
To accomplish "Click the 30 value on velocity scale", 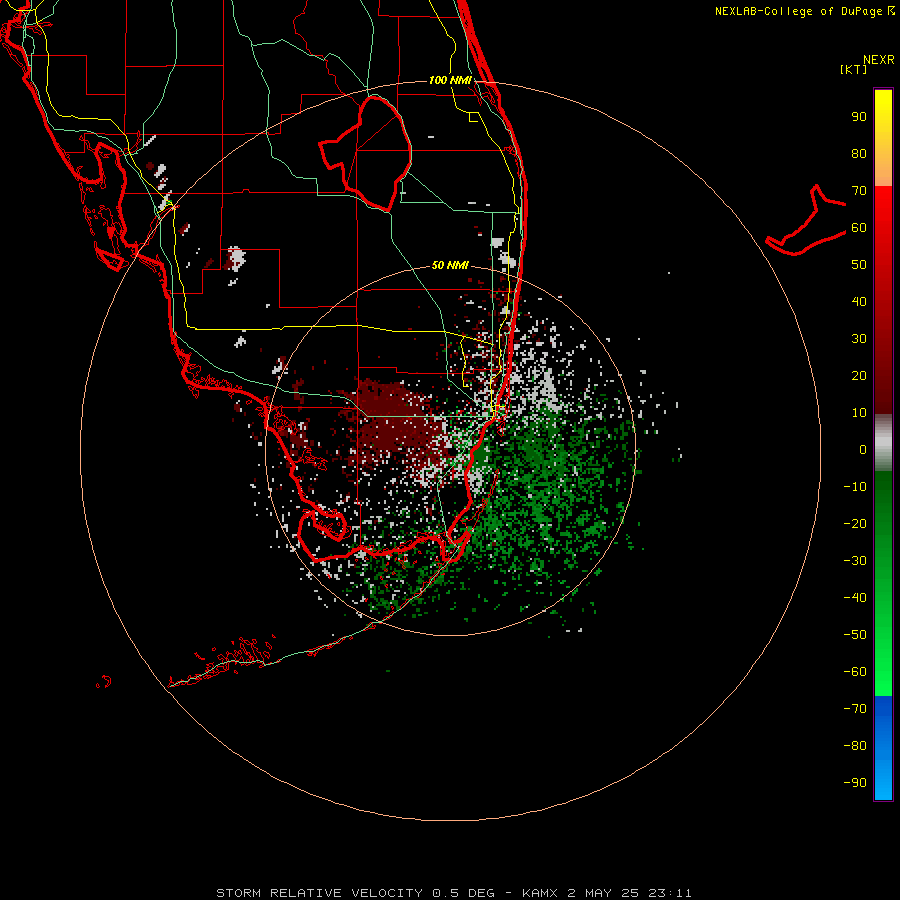I will (859, 339).
